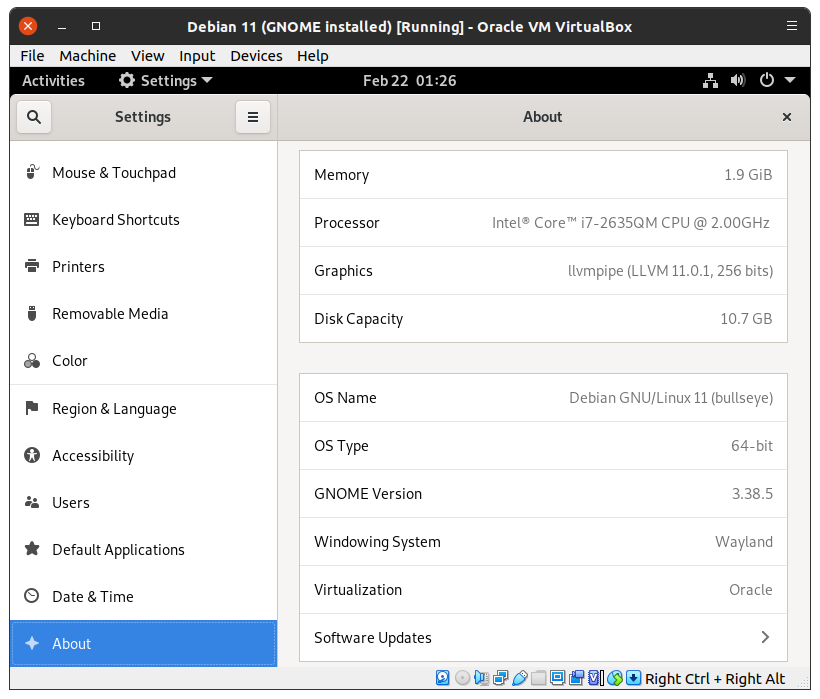Click the volume speaker icon in top bar
This screenshot has height=699, width=820.
click(x=738, y=81)
